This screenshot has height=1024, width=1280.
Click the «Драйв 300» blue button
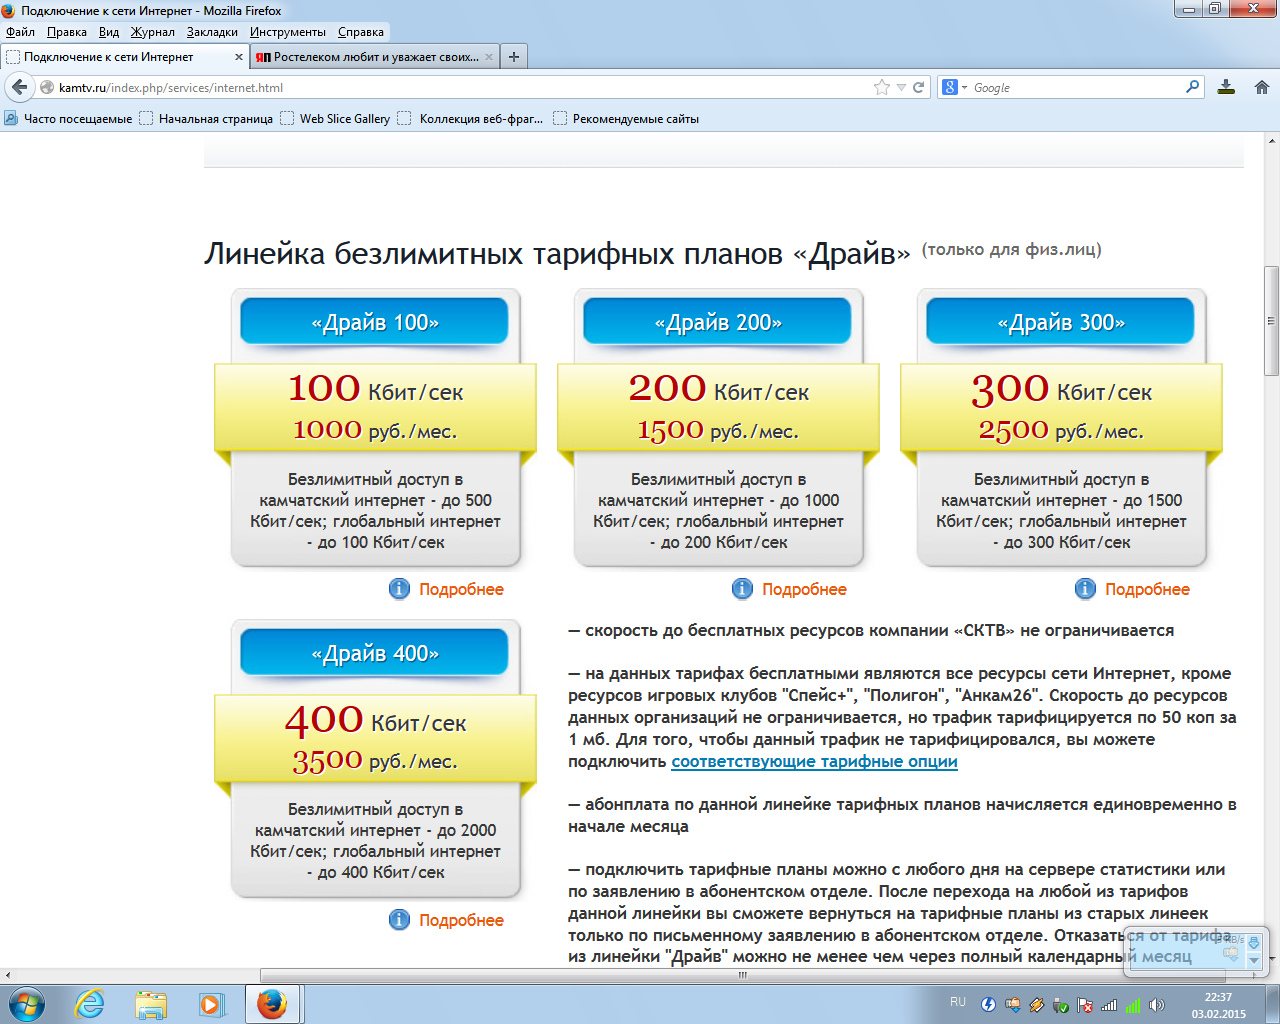(1060, 322)
